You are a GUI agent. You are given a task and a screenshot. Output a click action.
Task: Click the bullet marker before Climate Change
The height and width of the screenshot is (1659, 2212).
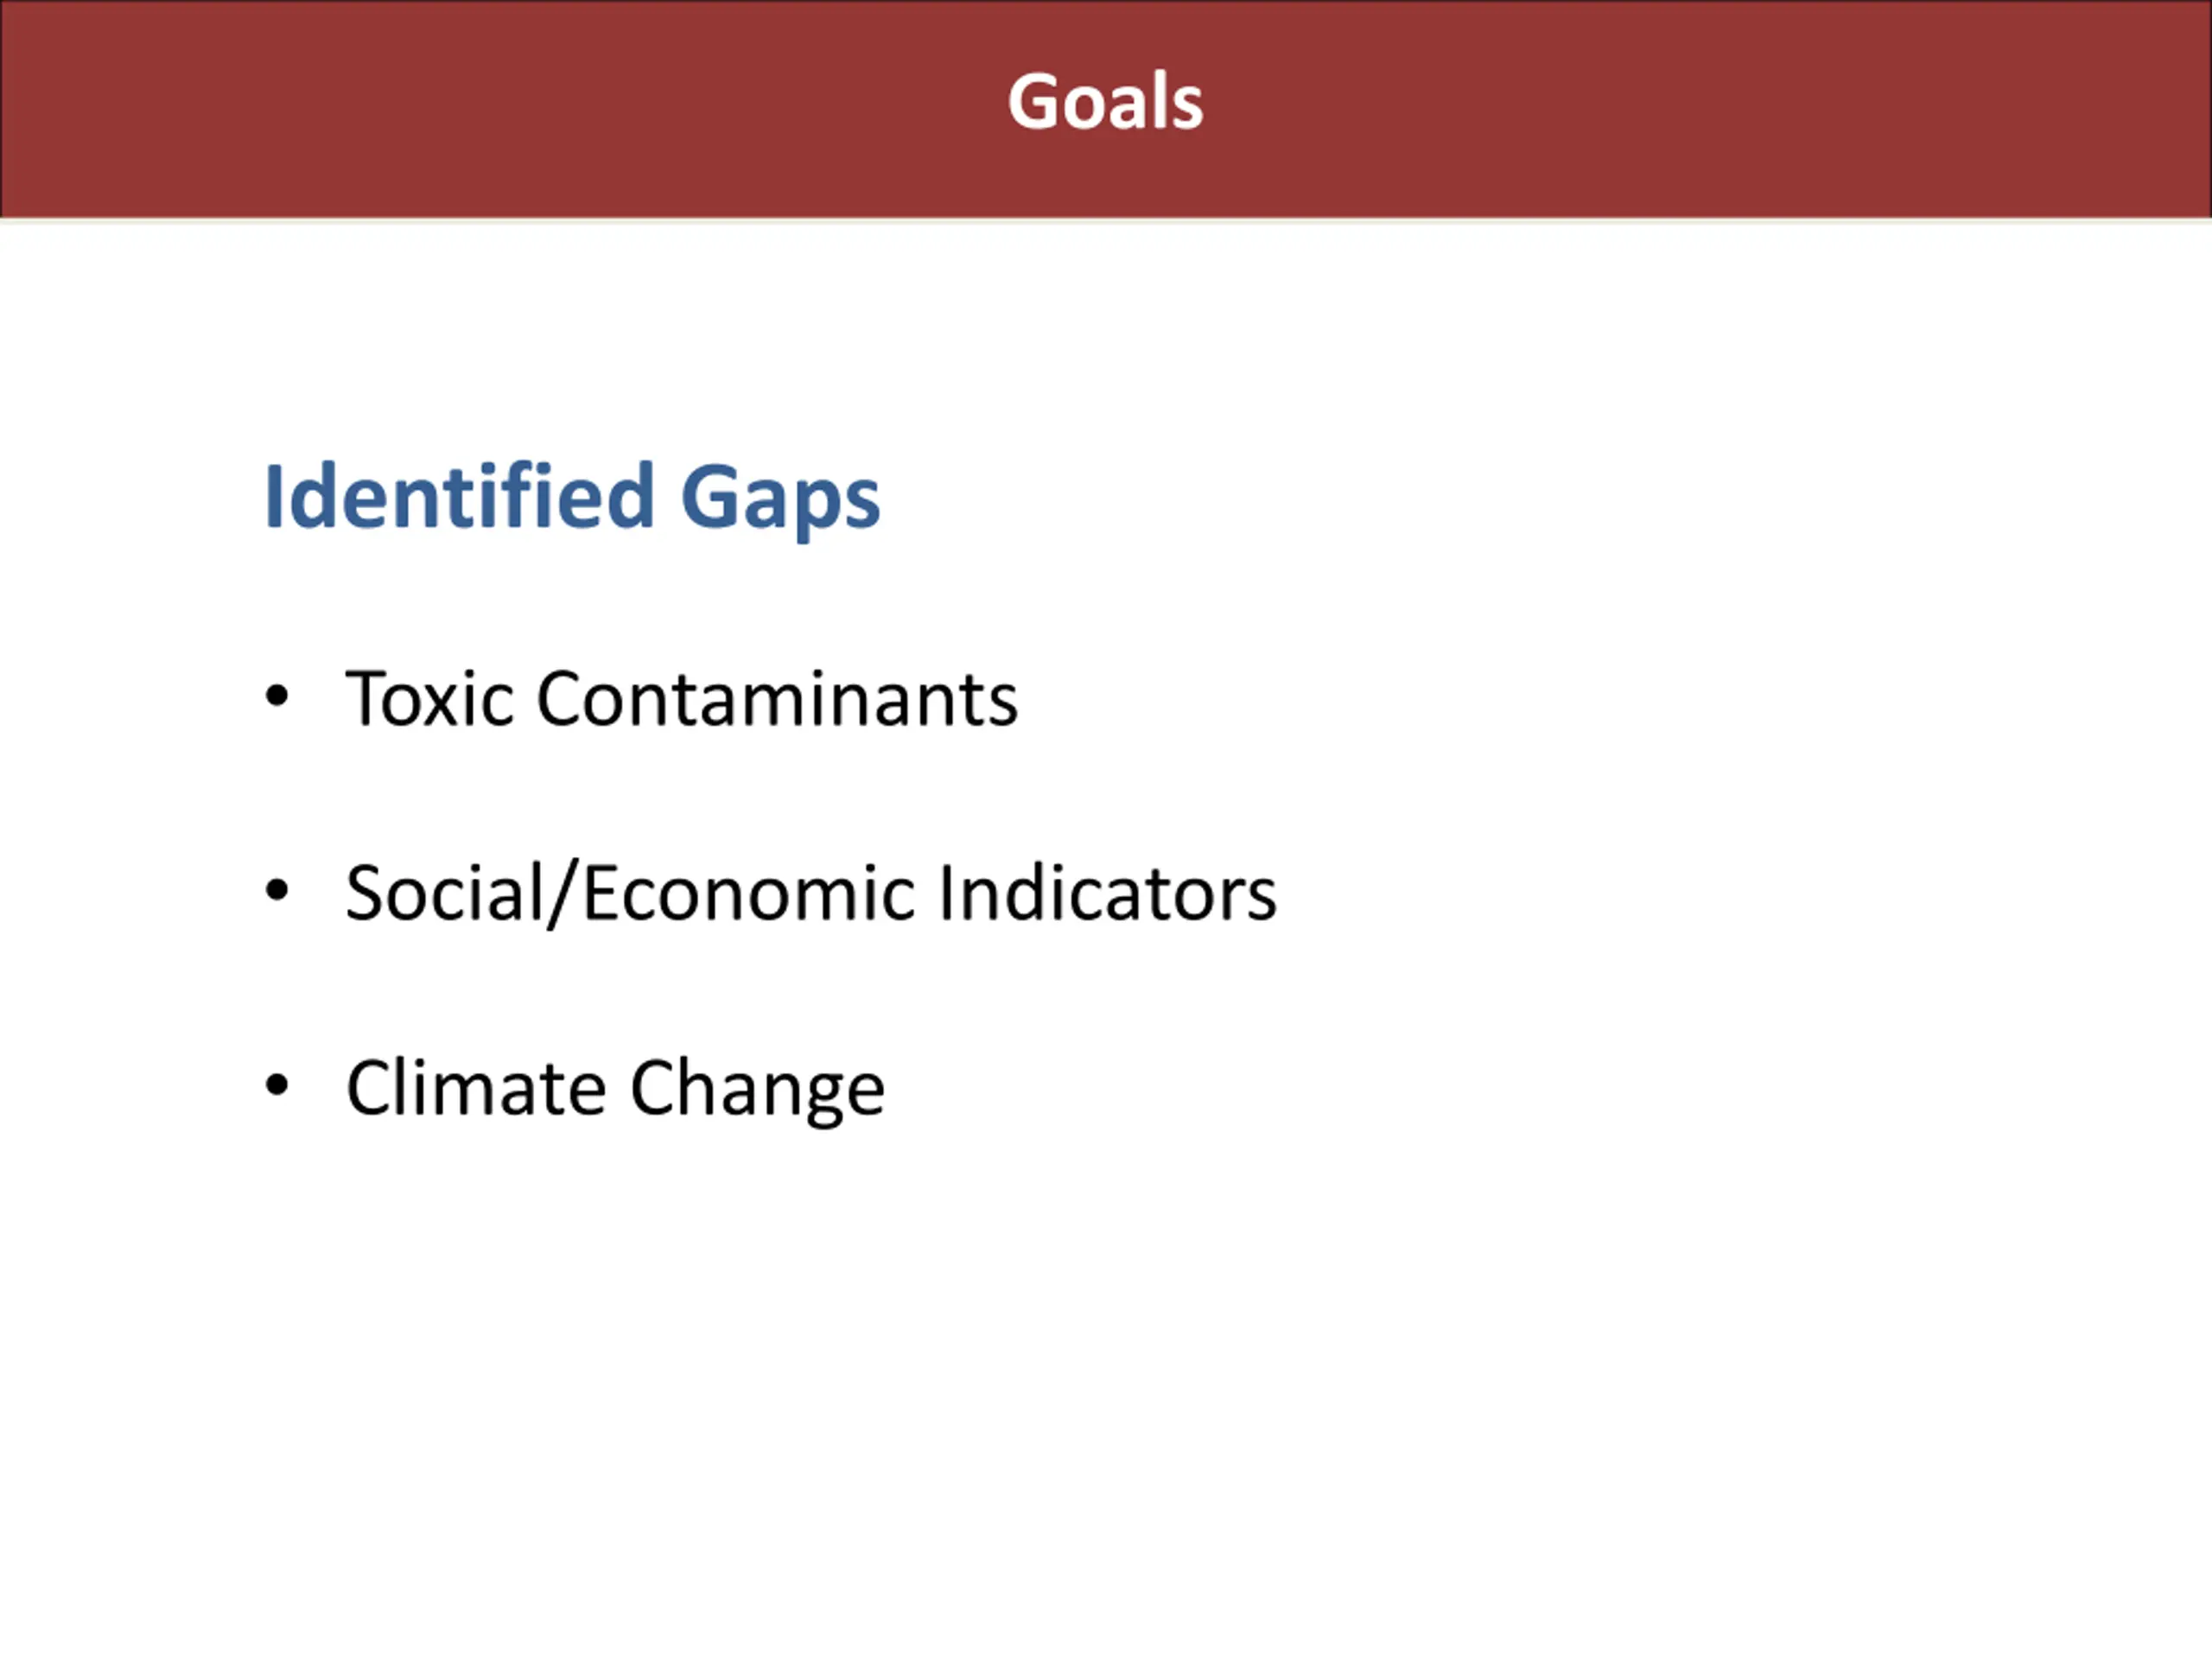tap(277, 1084)
